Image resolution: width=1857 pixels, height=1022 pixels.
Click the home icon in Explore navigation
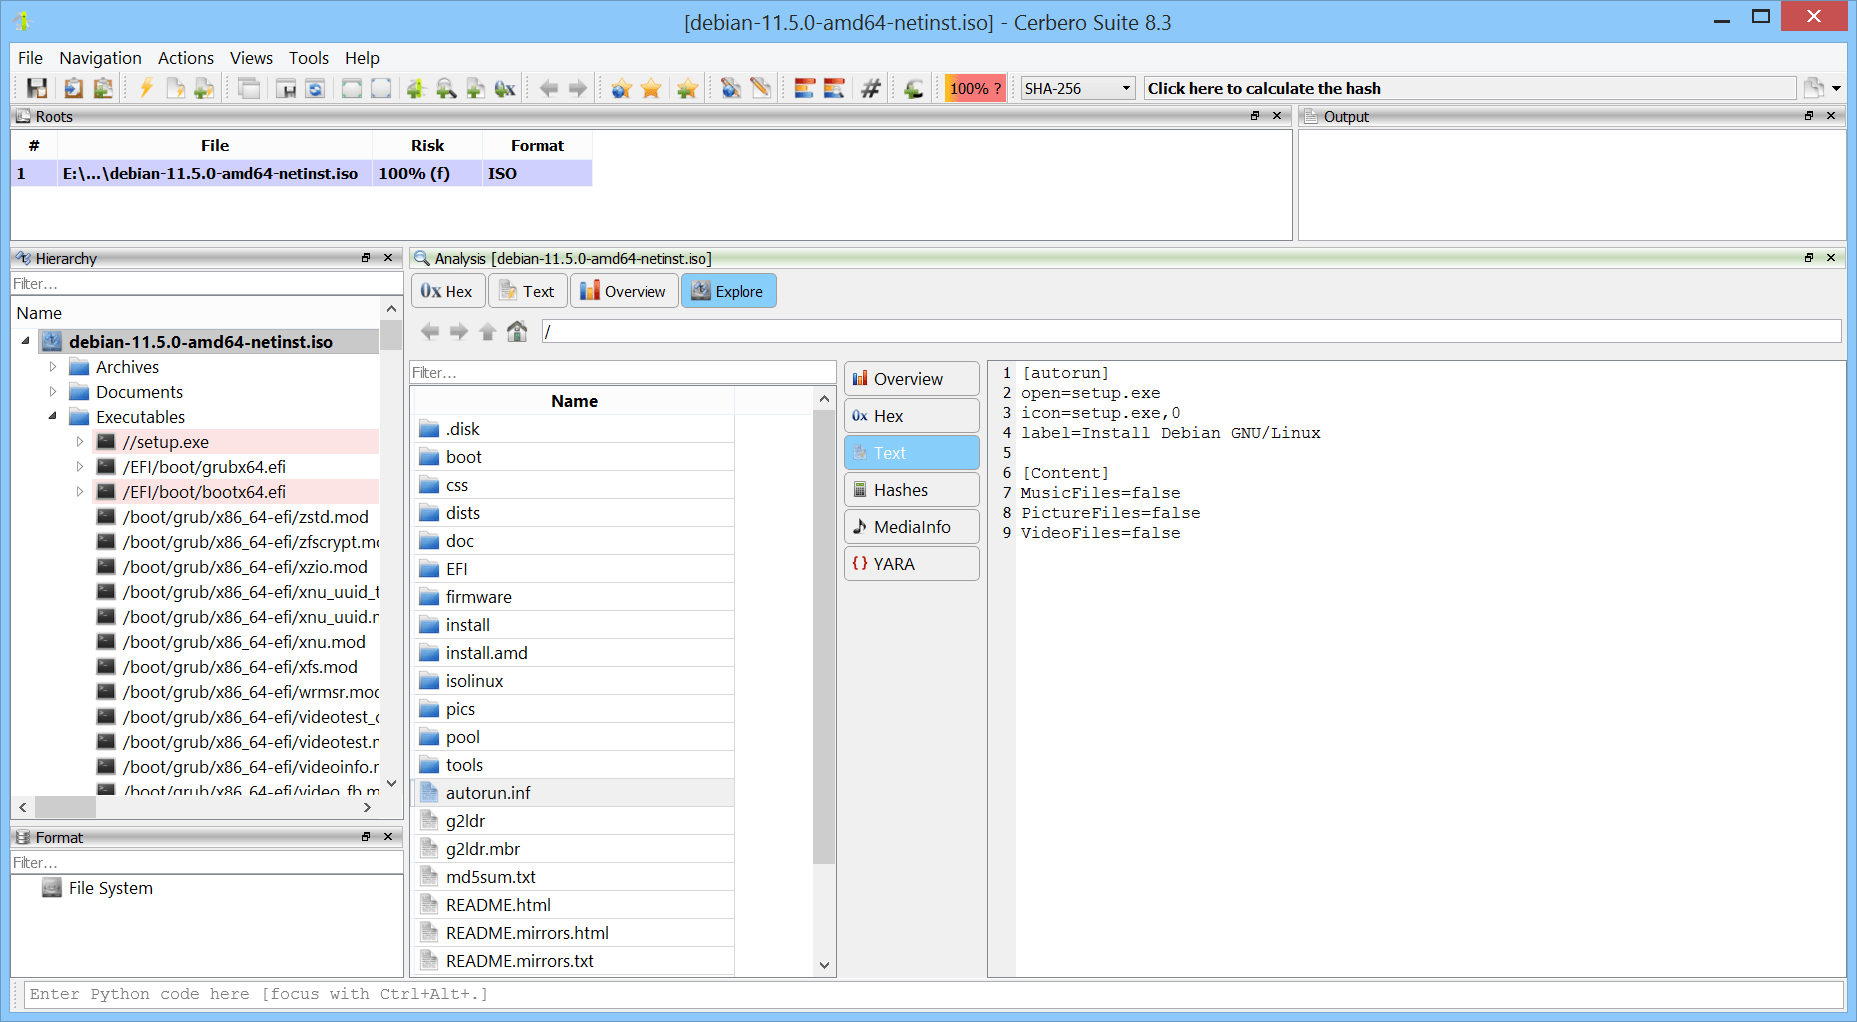517,331
